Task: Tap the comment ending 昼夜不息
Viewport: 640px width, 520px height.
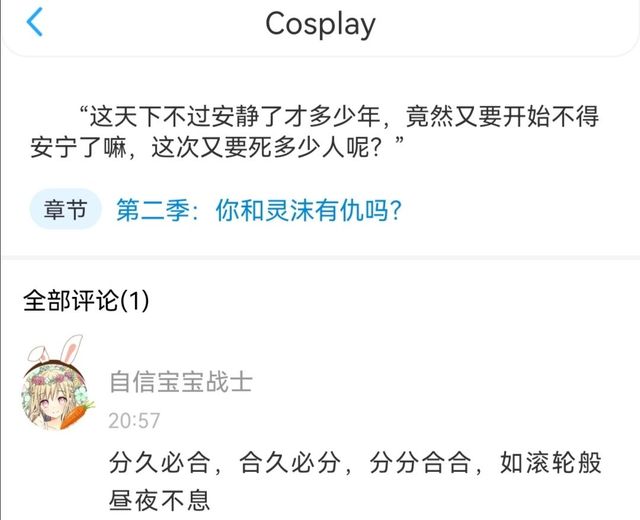Action: 160,500
